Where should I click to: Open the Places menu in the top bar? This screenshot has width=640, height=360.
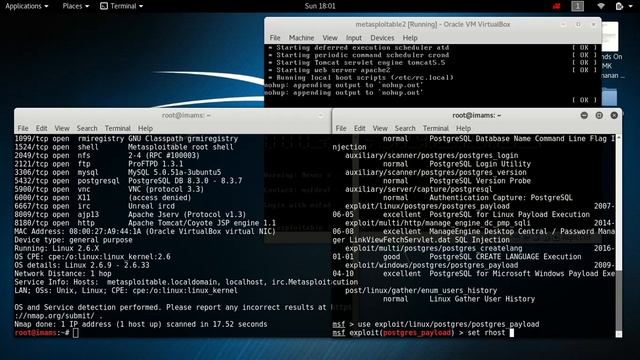pos(76,6)
